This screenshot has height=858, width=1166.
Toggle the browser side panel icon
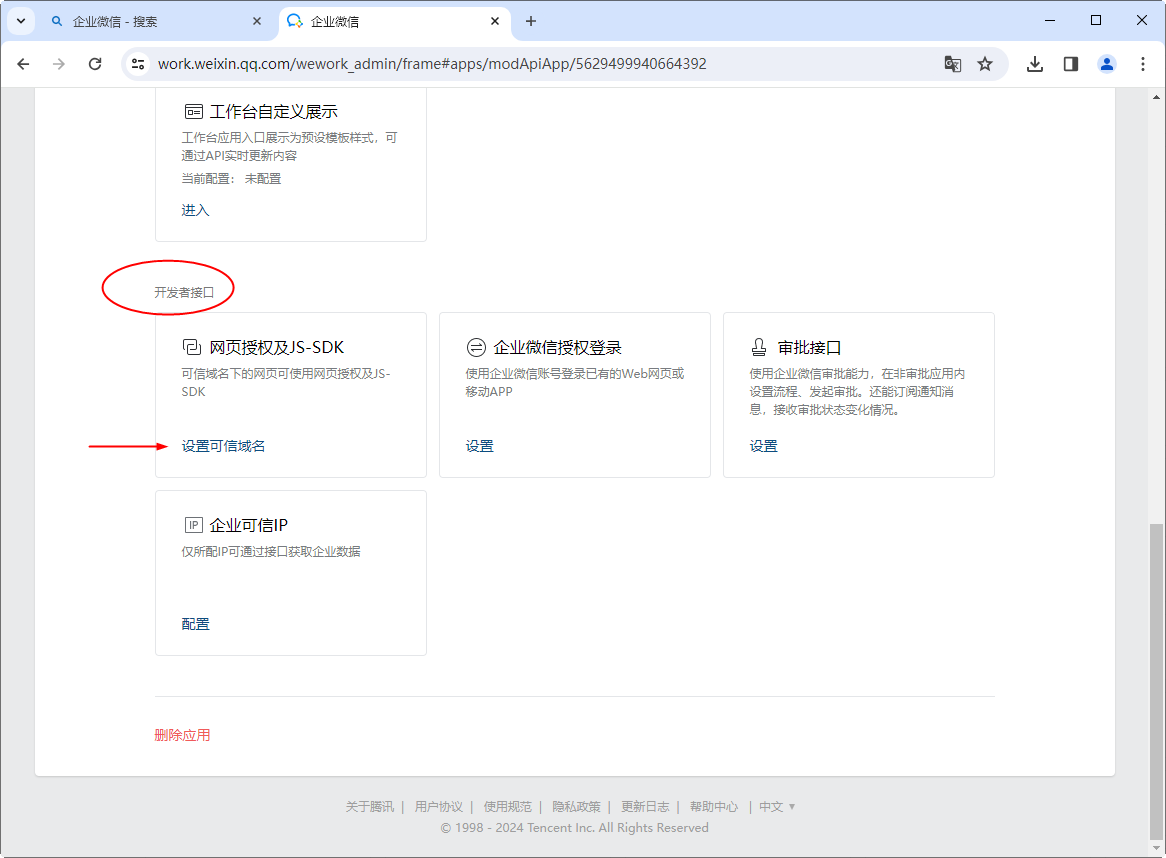1071,64
